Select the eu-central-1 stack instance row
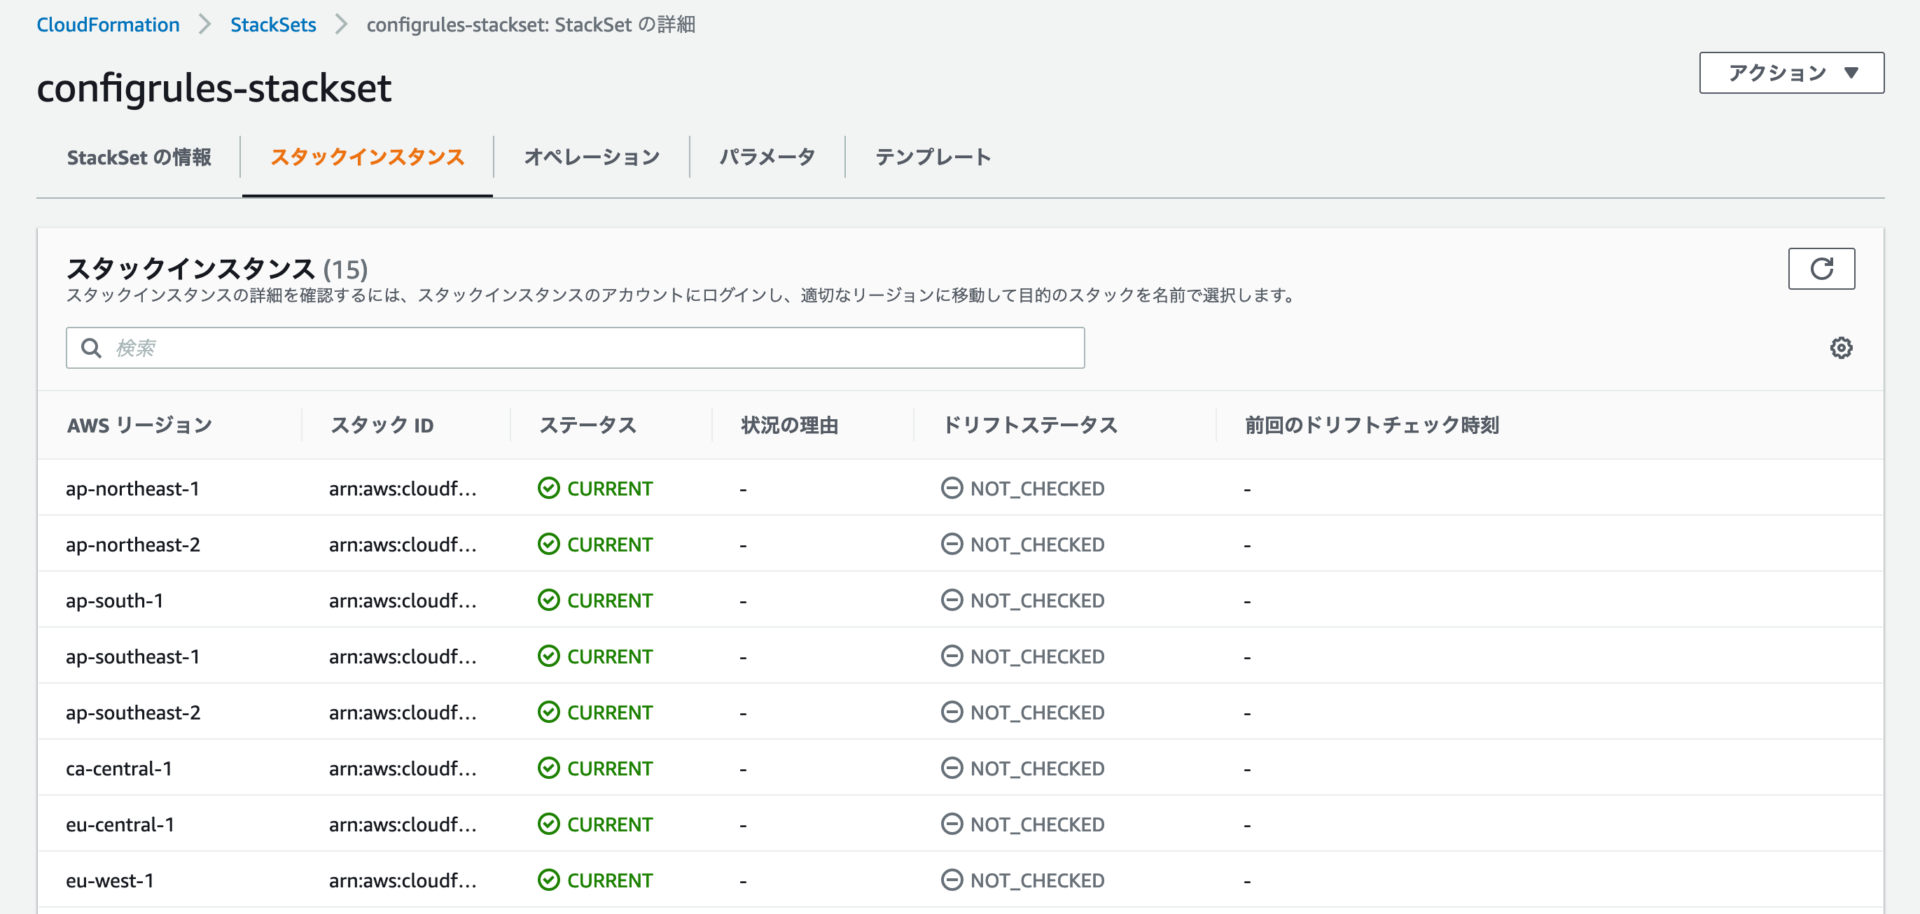The width and height of the screenshot is (1920, 914). 120,824
